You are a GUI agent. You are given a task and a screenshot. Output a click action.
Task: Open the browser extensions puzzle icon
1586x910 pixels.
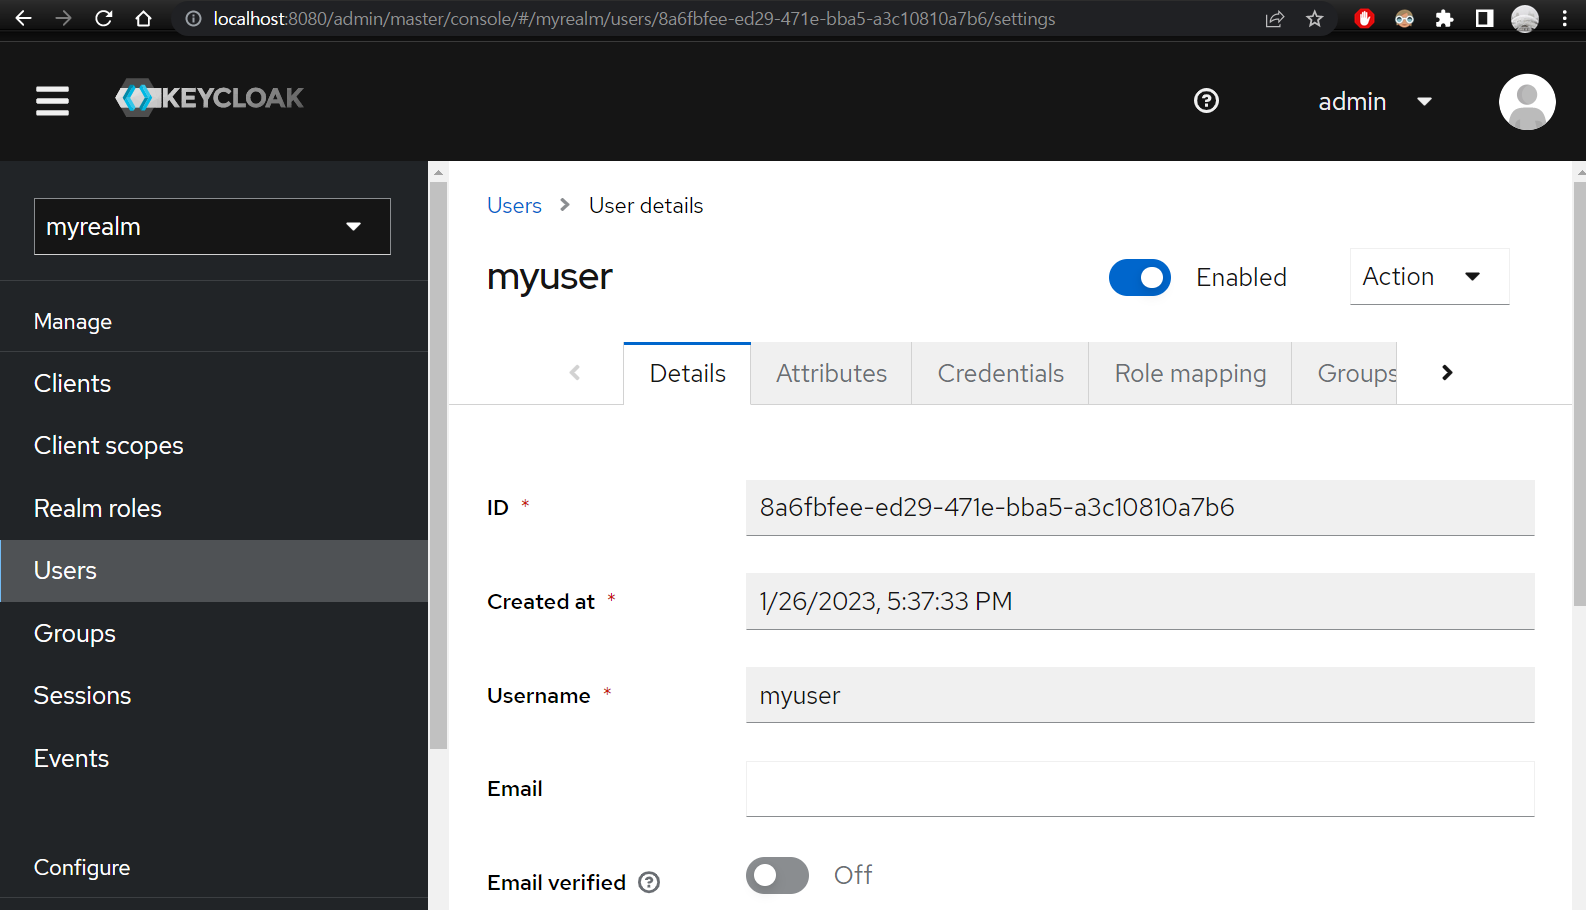click(x=1444, y=19)
